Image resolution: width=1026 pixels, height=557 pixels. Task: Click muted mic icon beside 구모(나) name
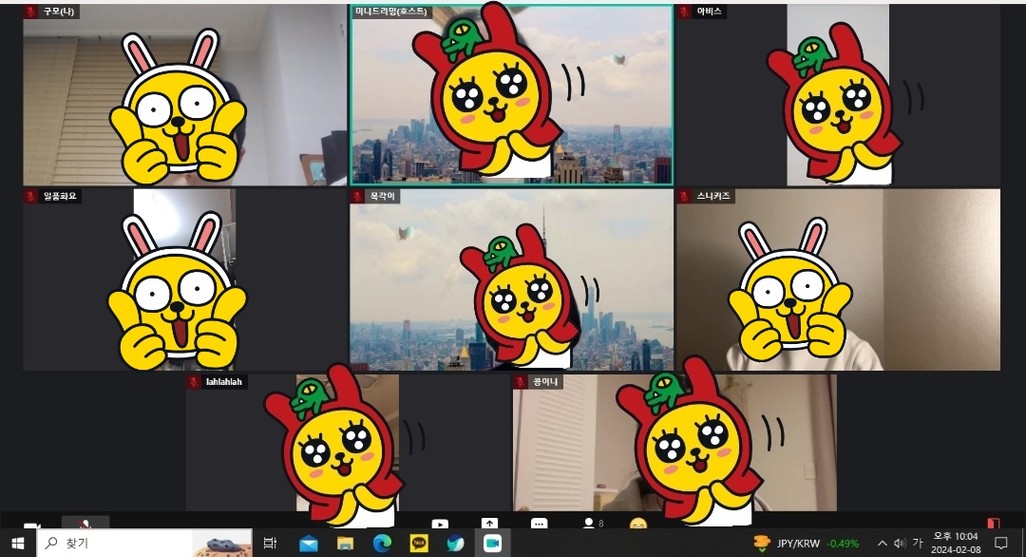[x=31, y=12]
